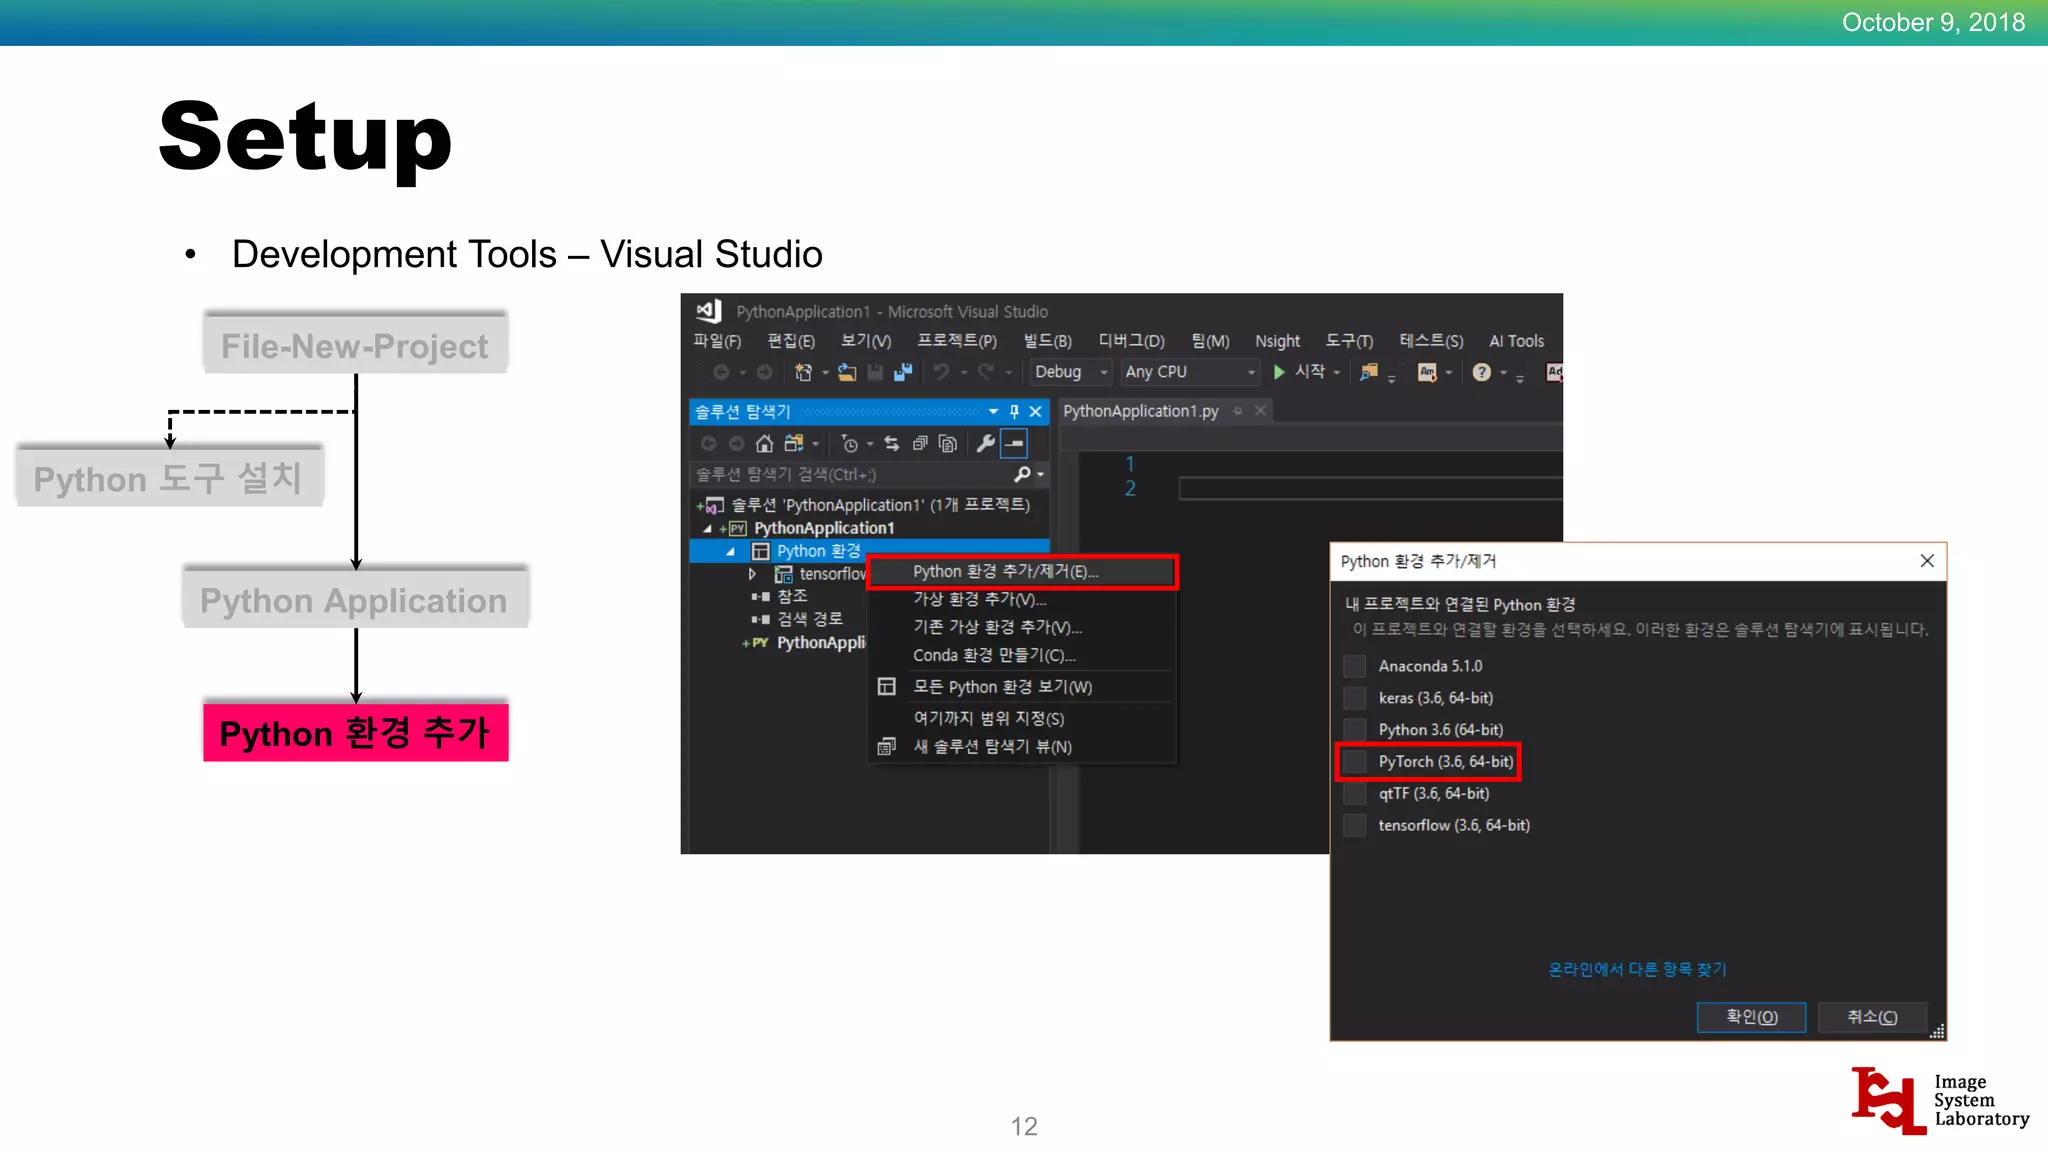
Task: Switch to the PythonApplication1.py tab
Action: pos(1140,411)
